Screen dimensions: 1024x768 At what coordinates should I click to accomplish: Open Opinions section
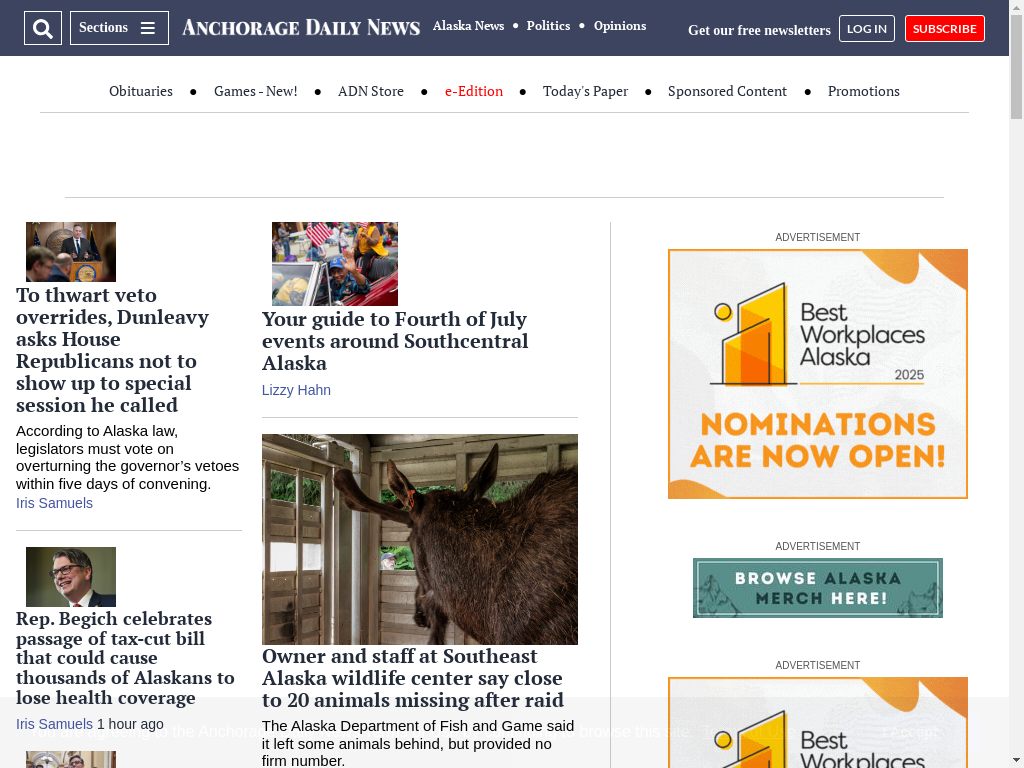[x=620, y=26]
